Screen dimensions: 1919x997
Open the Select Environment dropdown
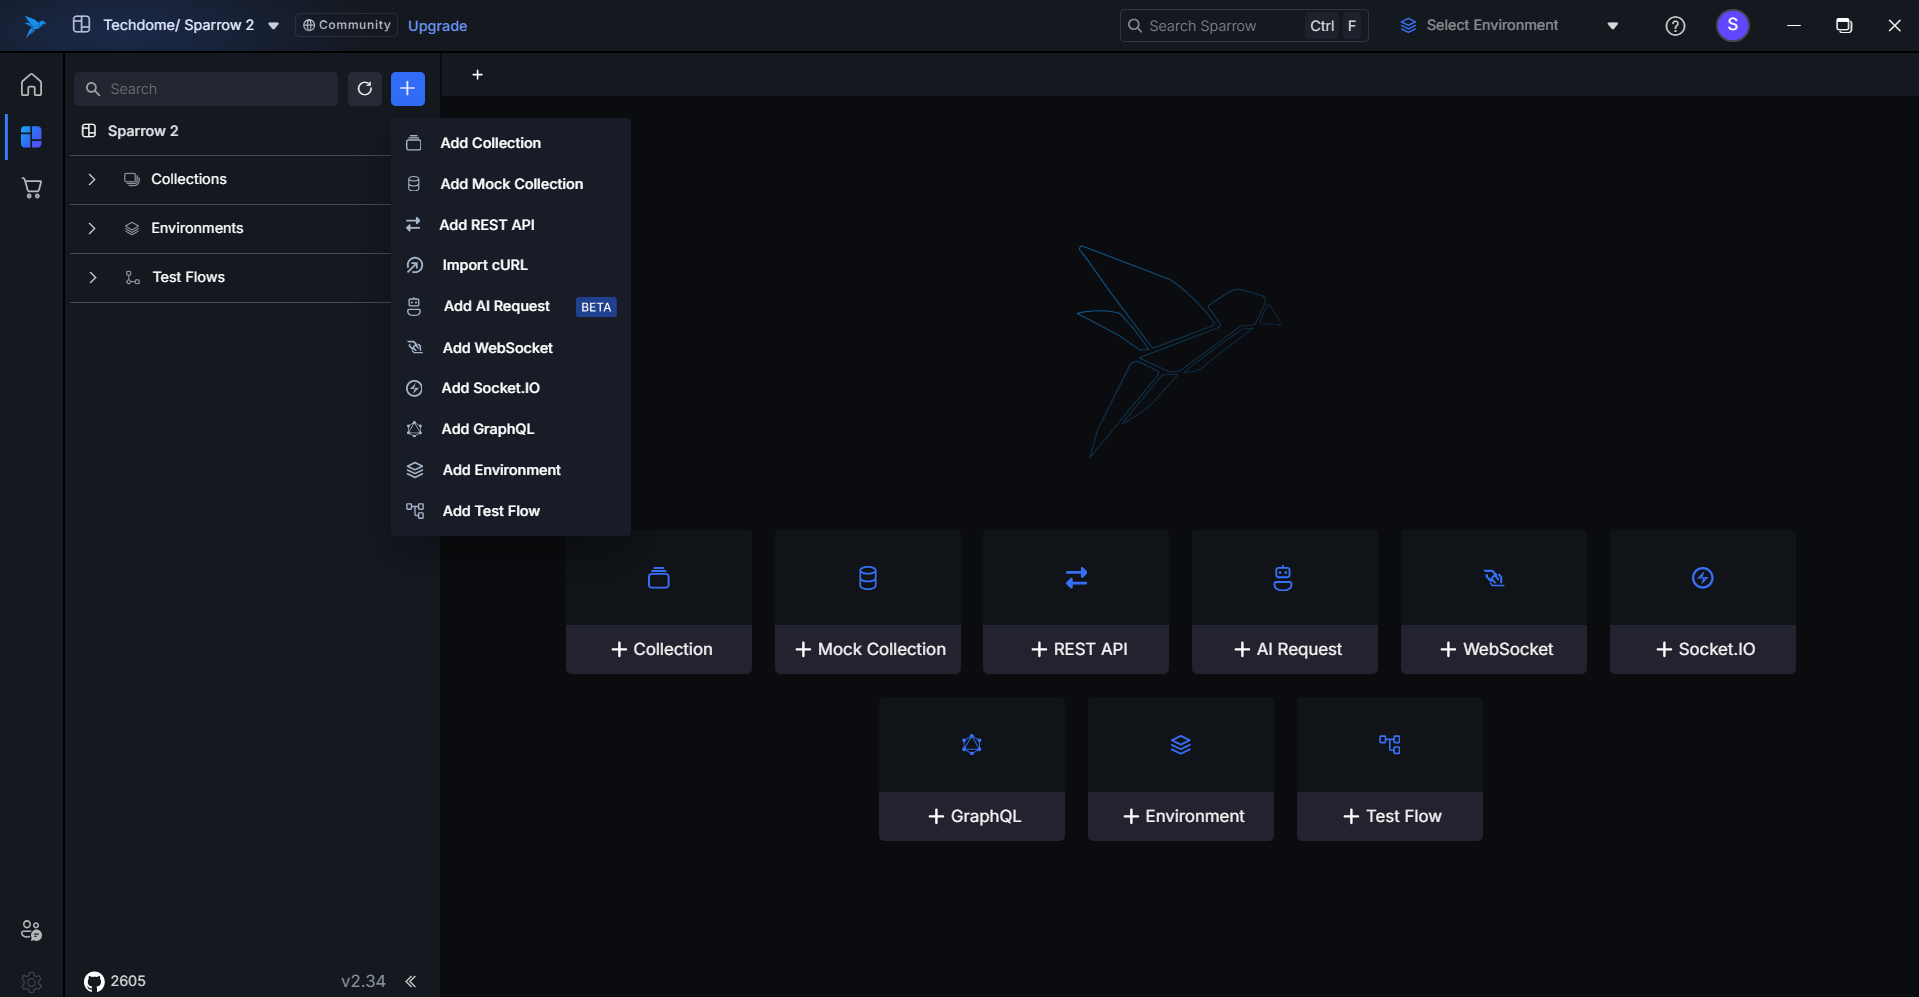[1508, 26]
